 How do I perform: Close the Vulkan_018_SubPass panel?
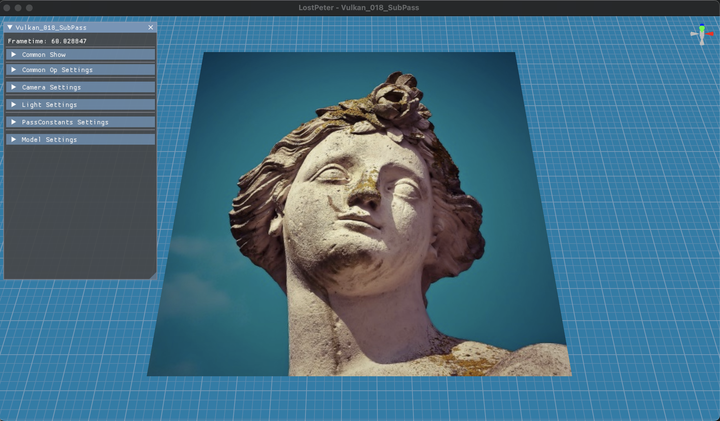click(151, 28)
